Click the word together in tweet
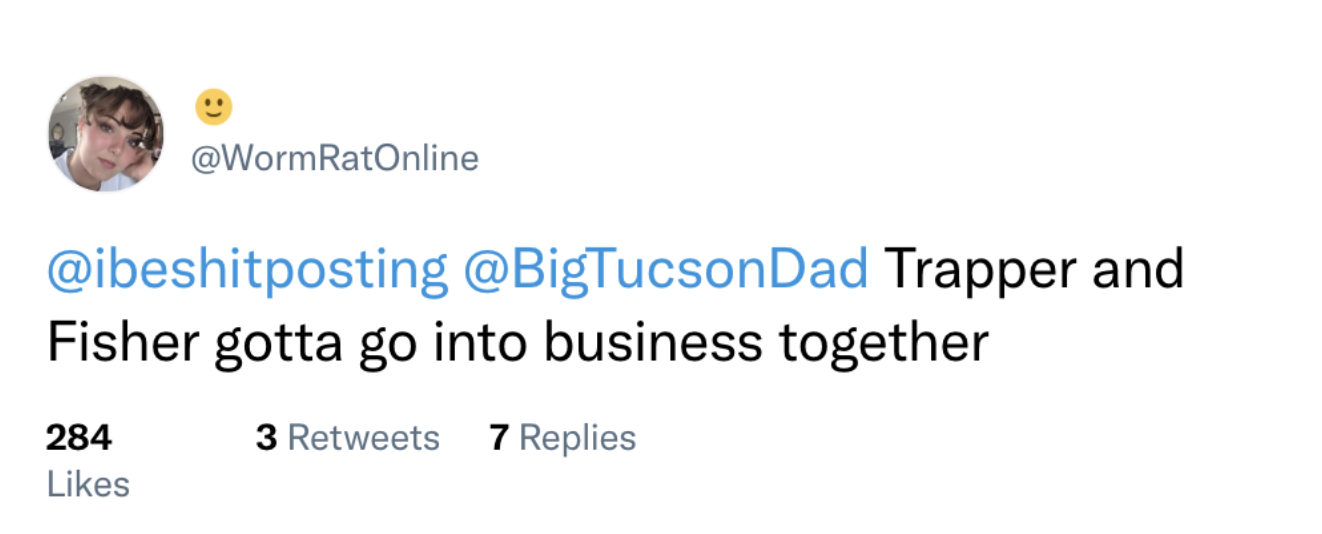Image resolution: width=1322 pixels, height=534 pixels. [x=883, y=344]
